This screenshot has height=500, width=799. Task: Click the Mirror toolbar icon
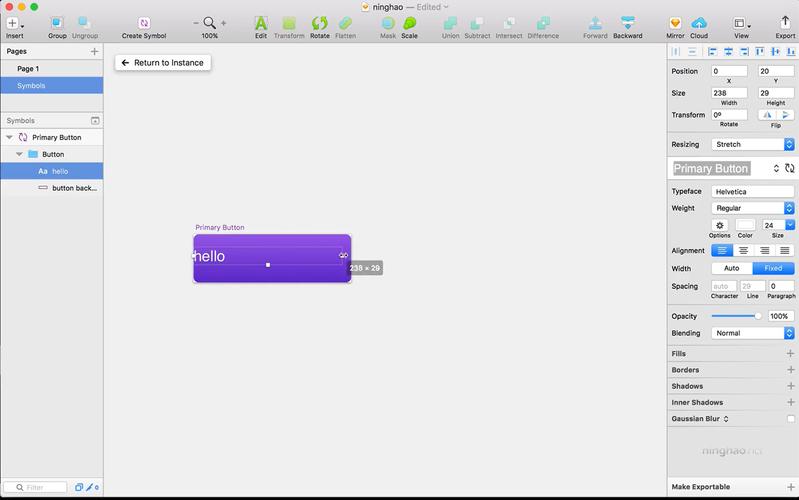coord(675,23)
